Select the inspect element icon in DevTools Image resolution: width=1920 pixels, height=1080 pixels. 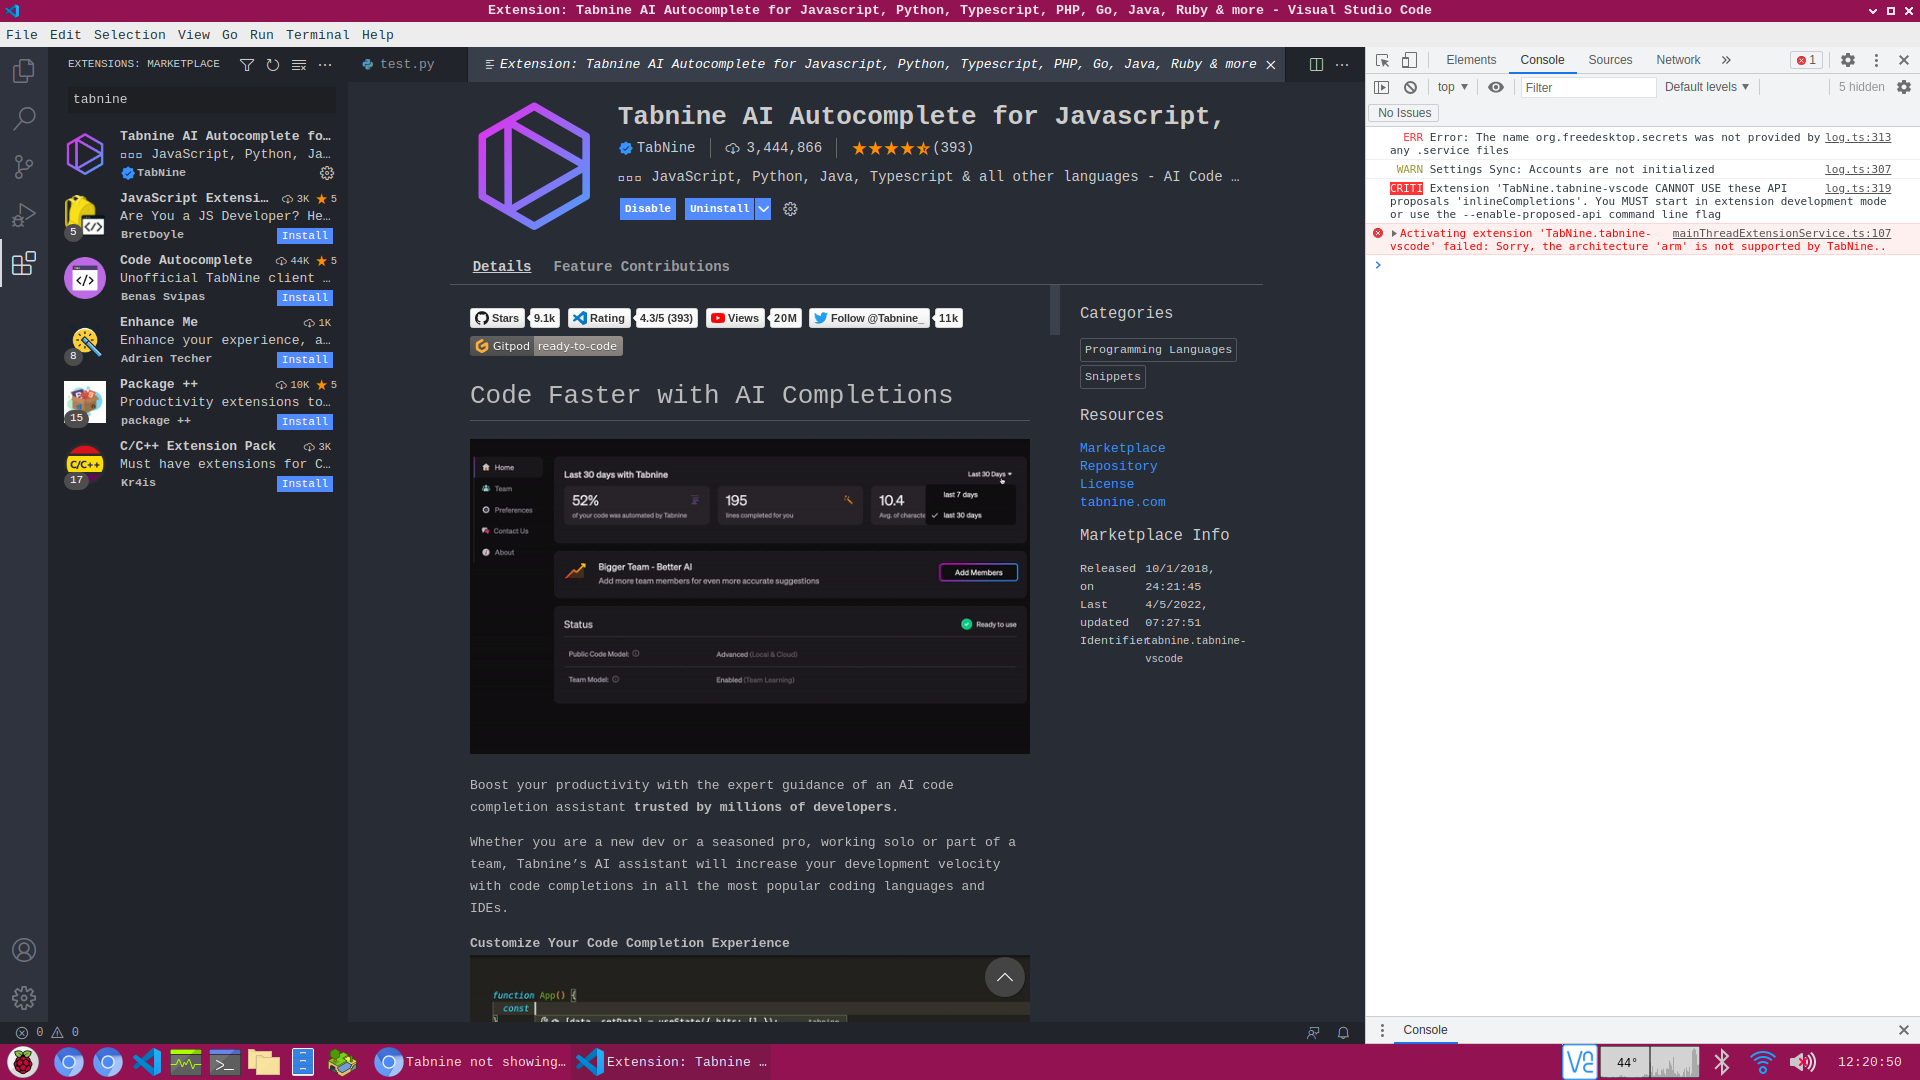1383,60
